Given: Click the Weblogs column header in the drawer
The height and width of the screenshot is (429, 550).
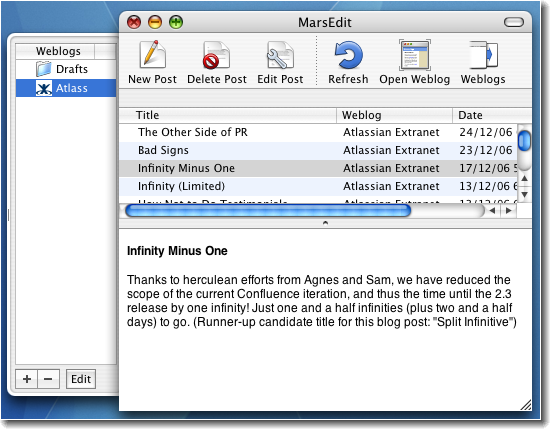Looking at the screenshot, I should coord(55,51).
